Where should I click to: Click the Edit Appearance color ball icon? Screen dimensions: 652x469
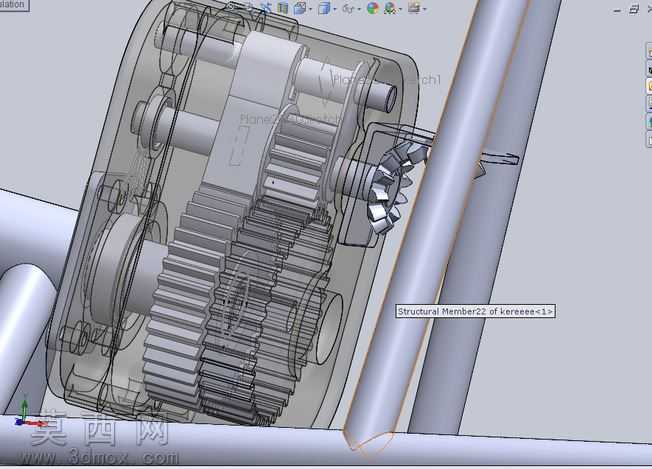click(x=373, y=8)
